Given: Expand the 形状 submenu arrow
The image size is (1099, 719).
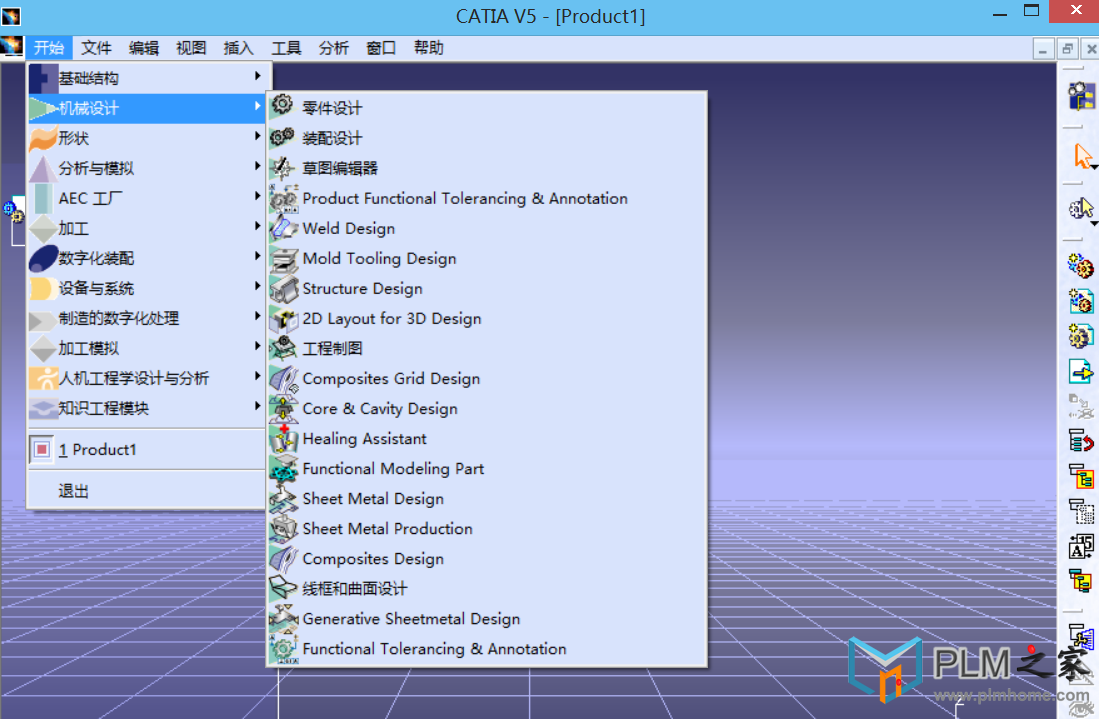Looking at the screenshot, I should tap(258, 136).
